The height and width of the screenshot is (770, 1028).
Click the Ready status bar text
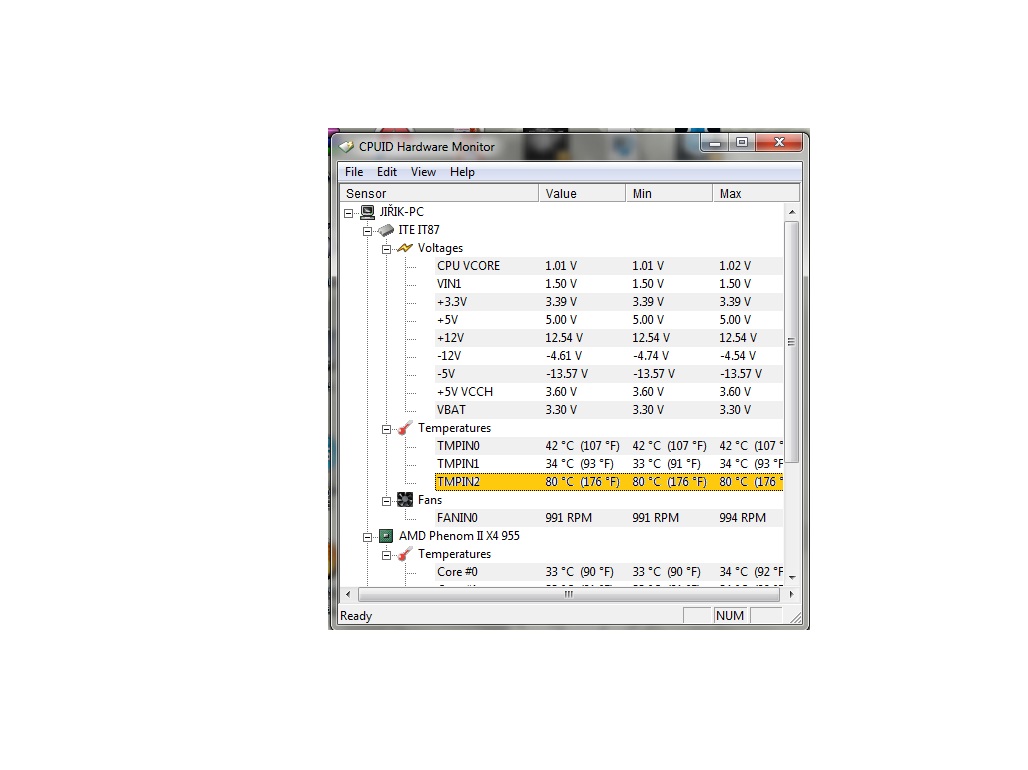[356, 616]
